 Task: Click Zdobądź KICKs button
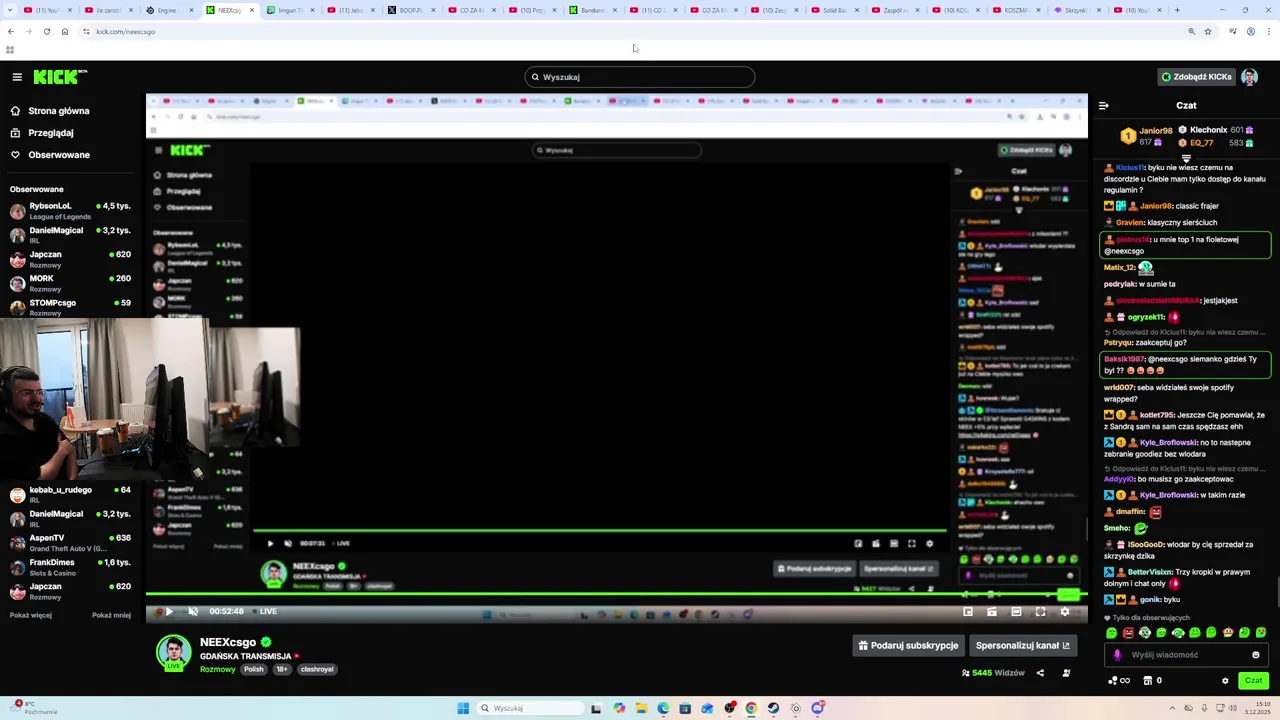pos(1196,77)
